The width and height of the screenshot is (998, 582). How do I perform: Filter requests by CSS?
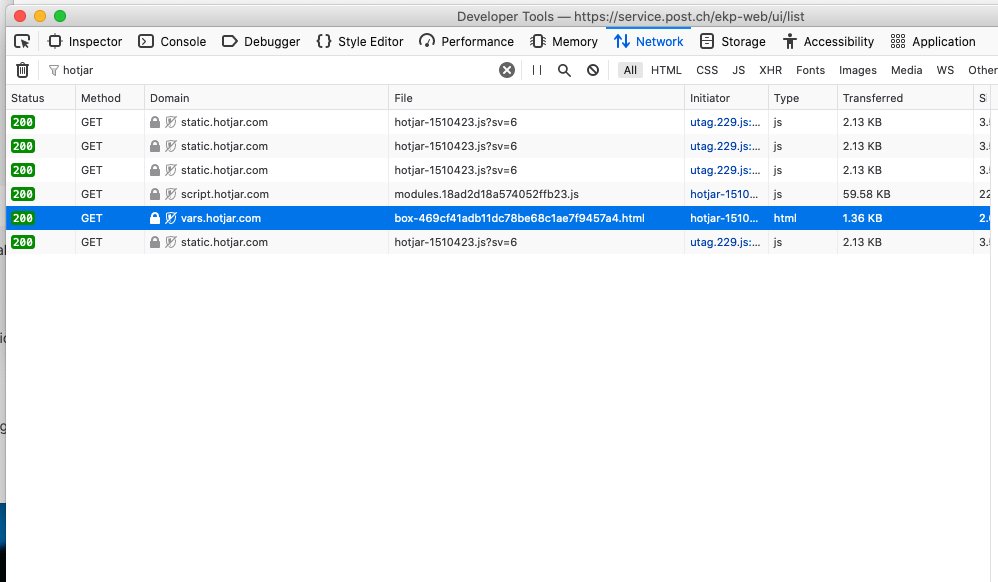pyautogui.click(x=706, y=70)
